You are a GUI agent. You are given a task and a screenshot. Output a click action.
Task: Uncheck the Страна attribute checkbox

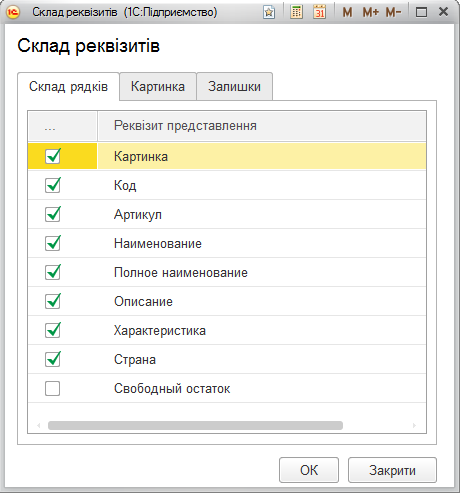click(53, 359)
